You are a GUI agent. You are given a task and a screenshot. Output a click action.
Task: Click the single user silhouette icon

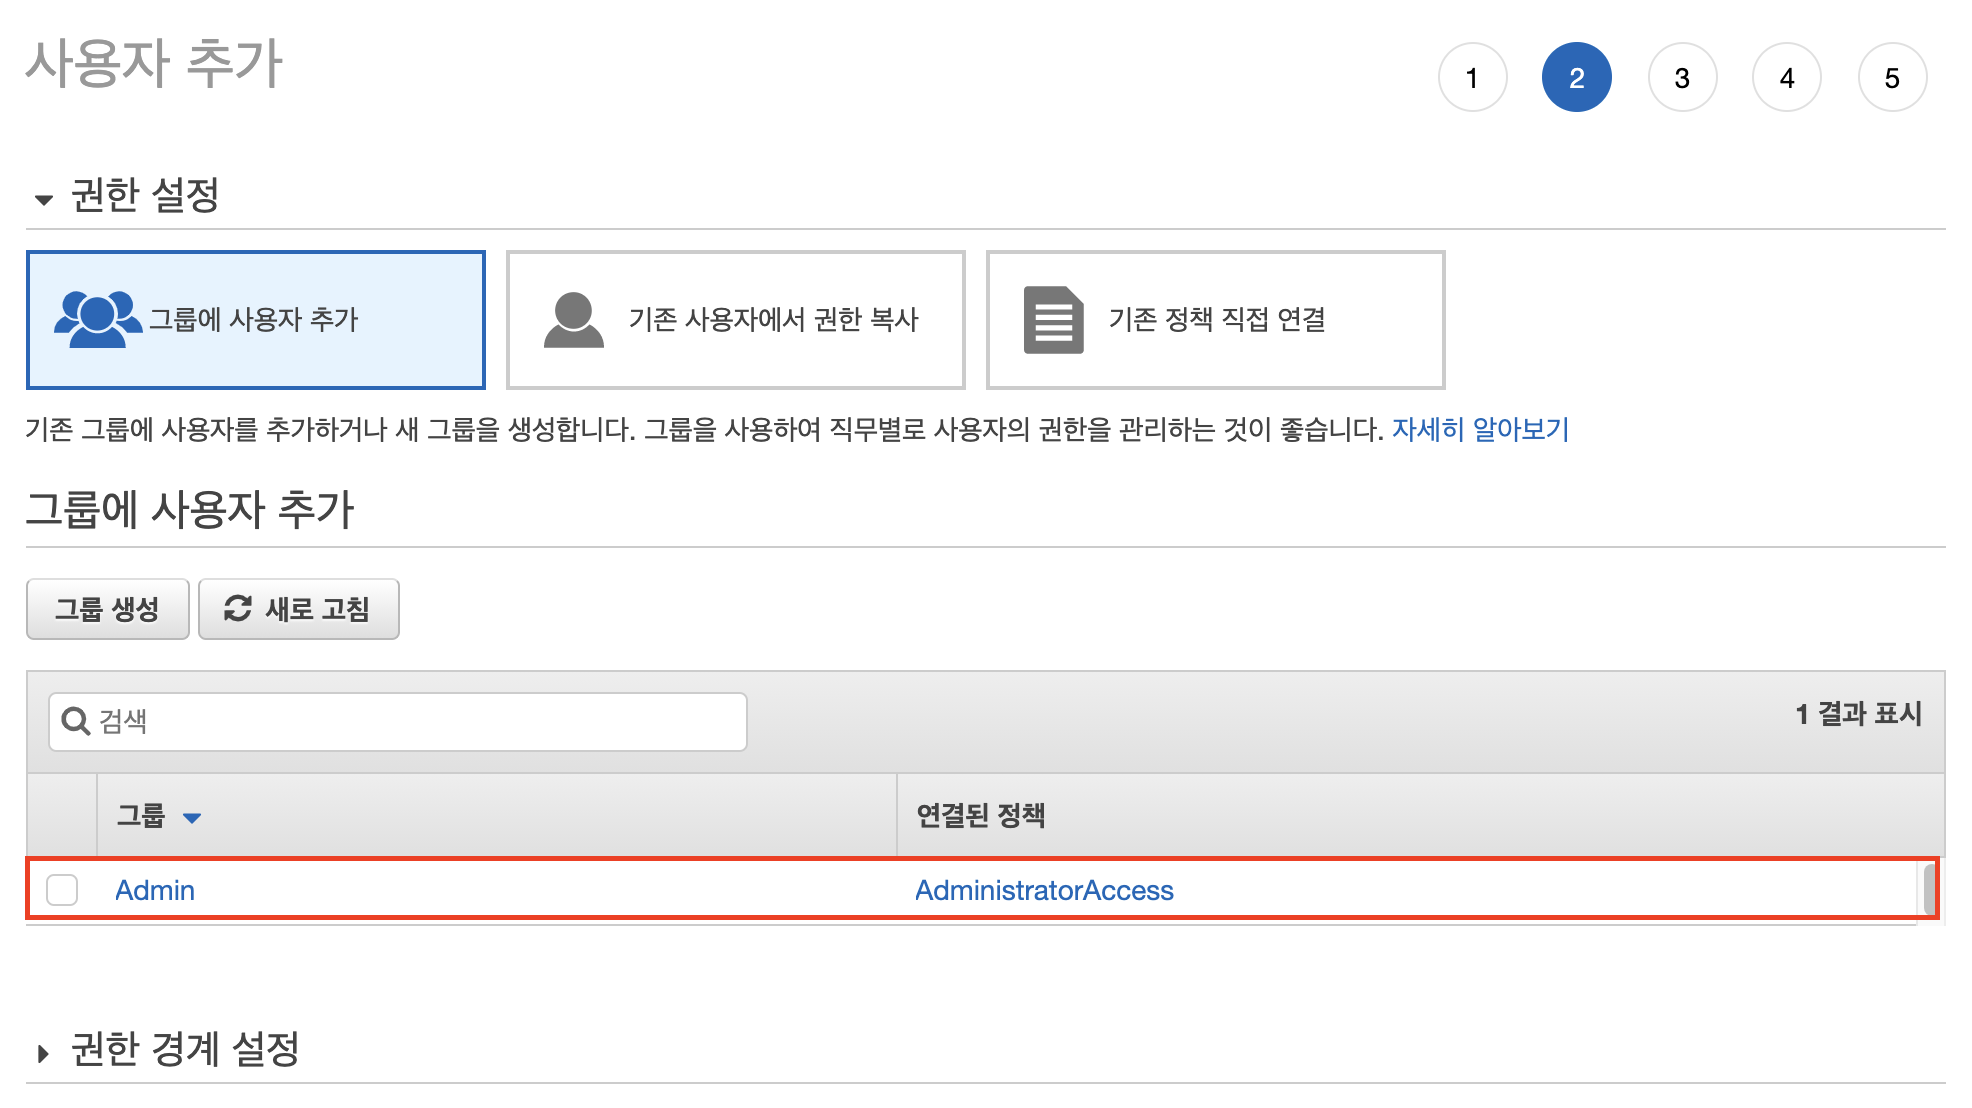[573, 320]
